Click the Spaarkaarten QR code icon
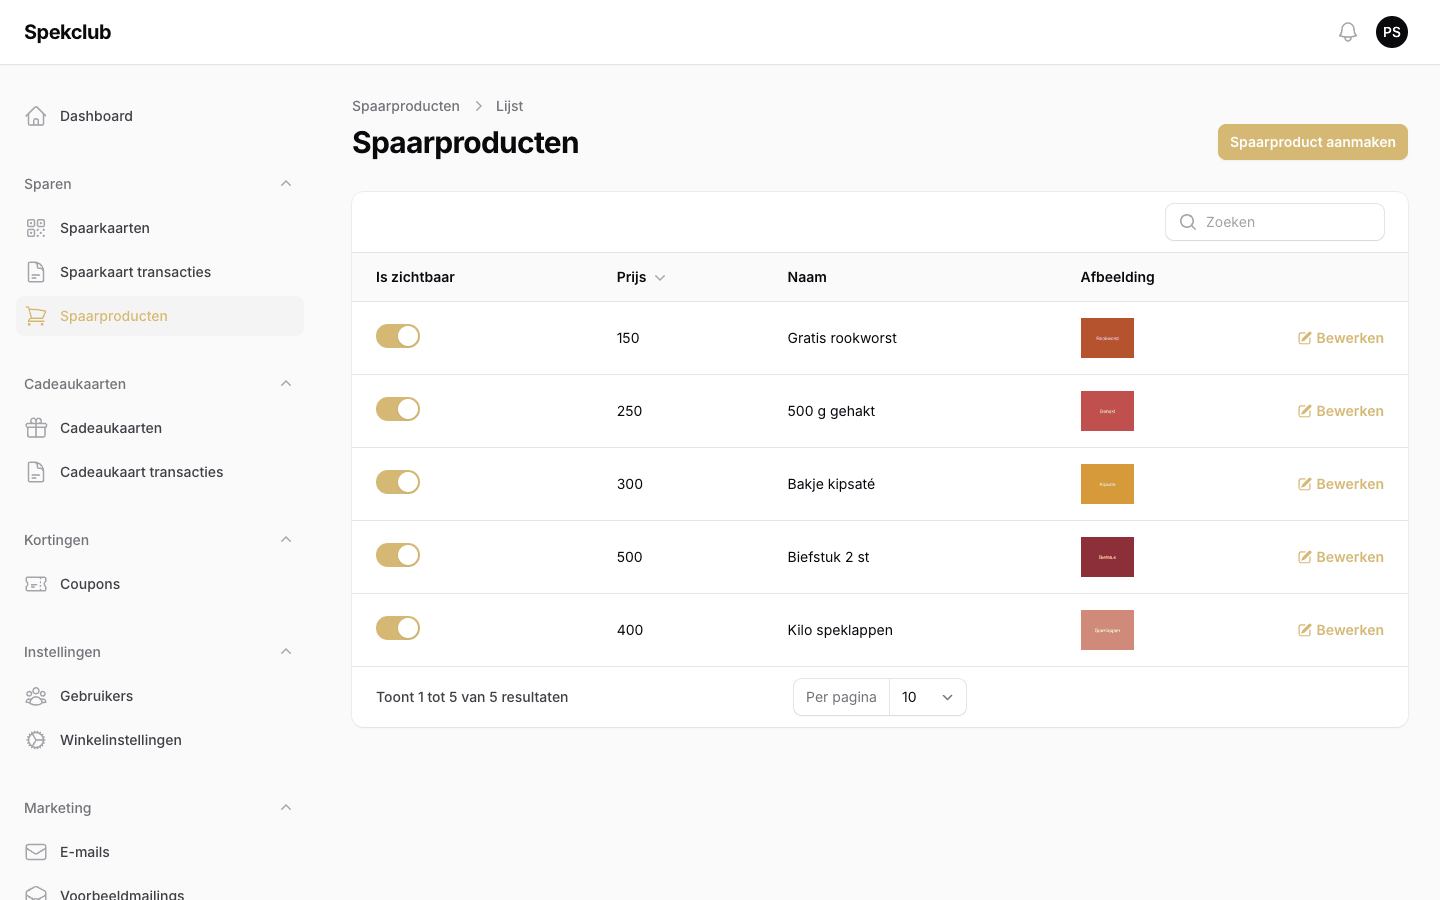Screen dimensions: 1440x900 click(x=36, y=228)
